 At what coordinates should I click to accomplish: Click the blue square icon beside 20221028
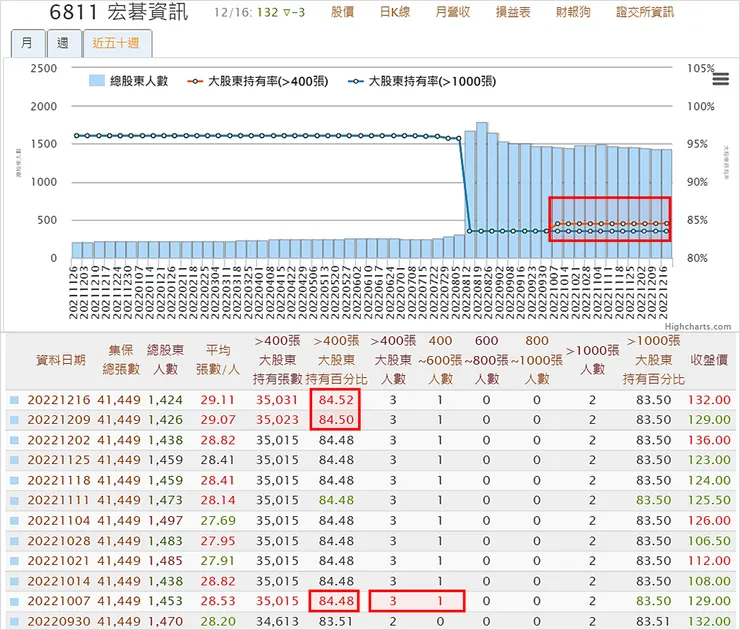click(15, 541)
